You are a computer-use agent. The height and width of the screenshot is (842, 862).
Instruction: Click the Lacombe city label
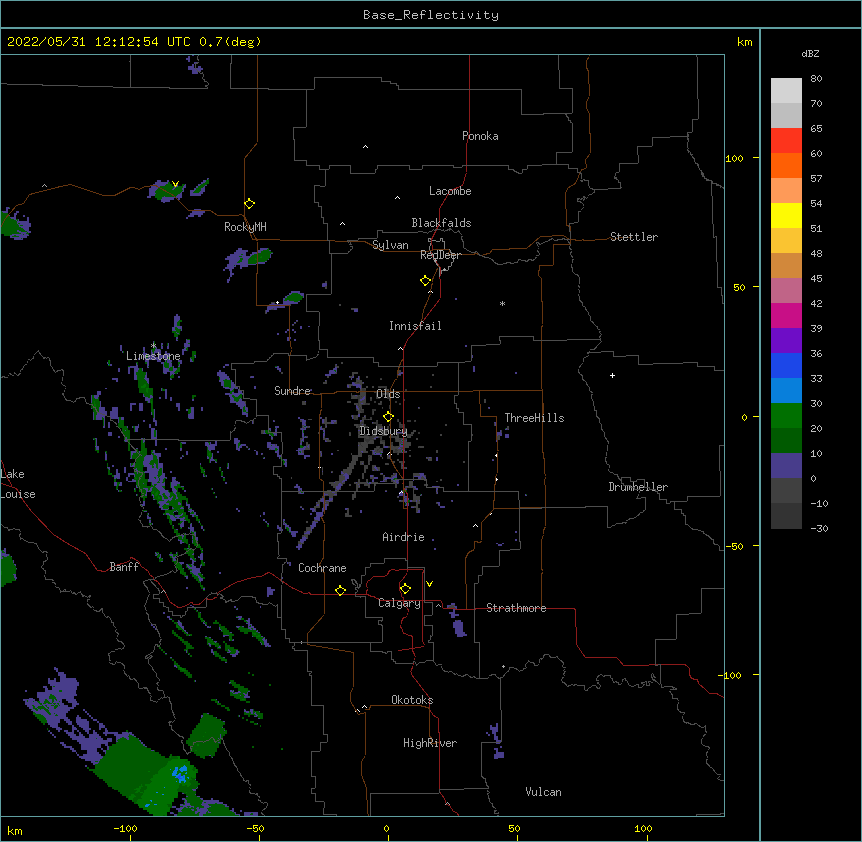tap(450, 191)
